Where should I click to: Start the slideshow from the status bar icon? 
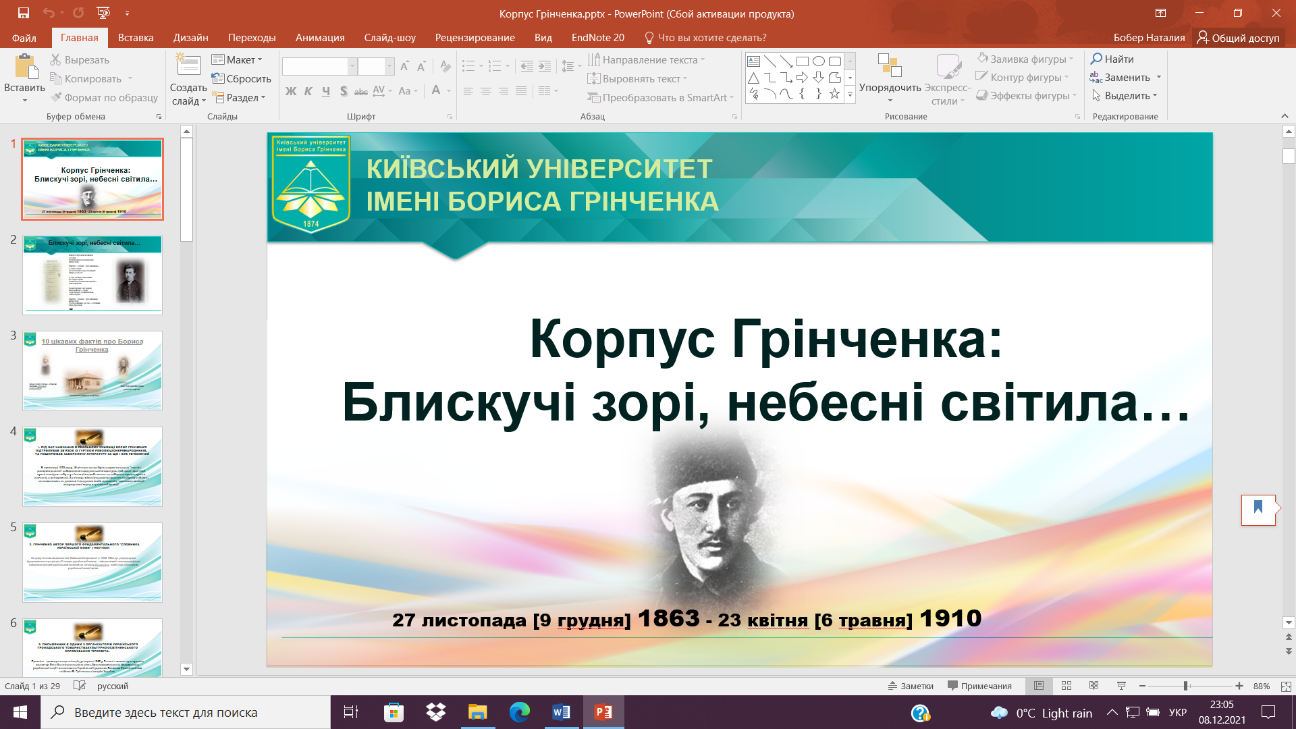(x=1119, y=686)
